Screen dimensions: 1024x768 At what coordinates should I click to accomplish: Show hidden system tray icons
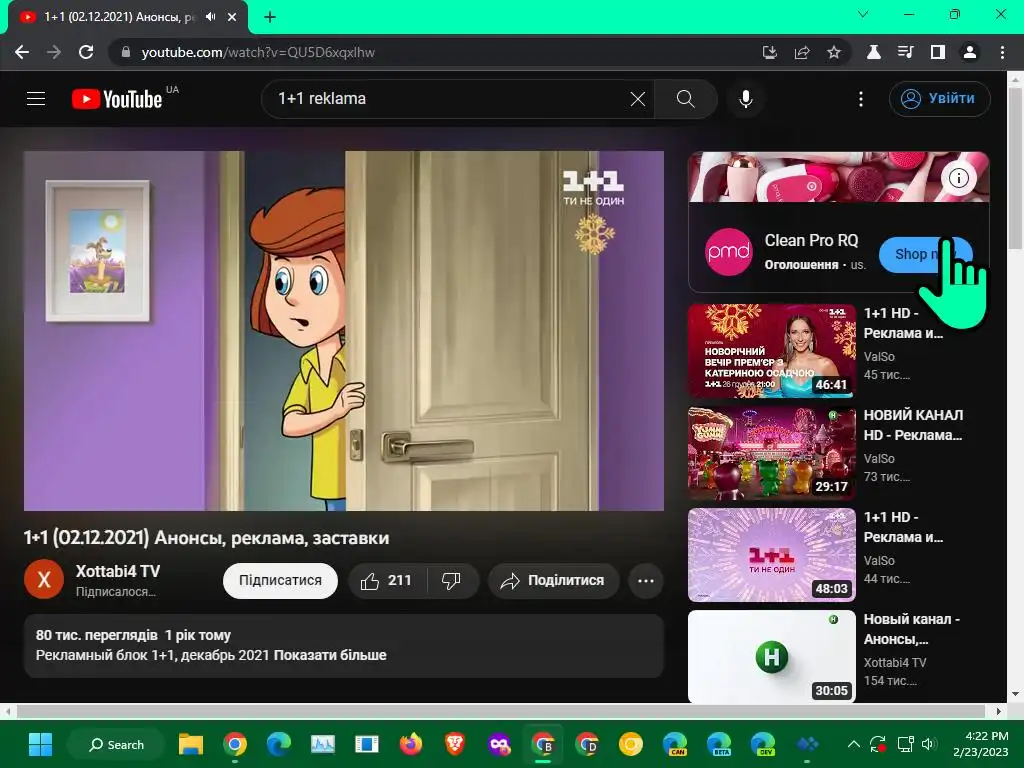tap(854, 744)
